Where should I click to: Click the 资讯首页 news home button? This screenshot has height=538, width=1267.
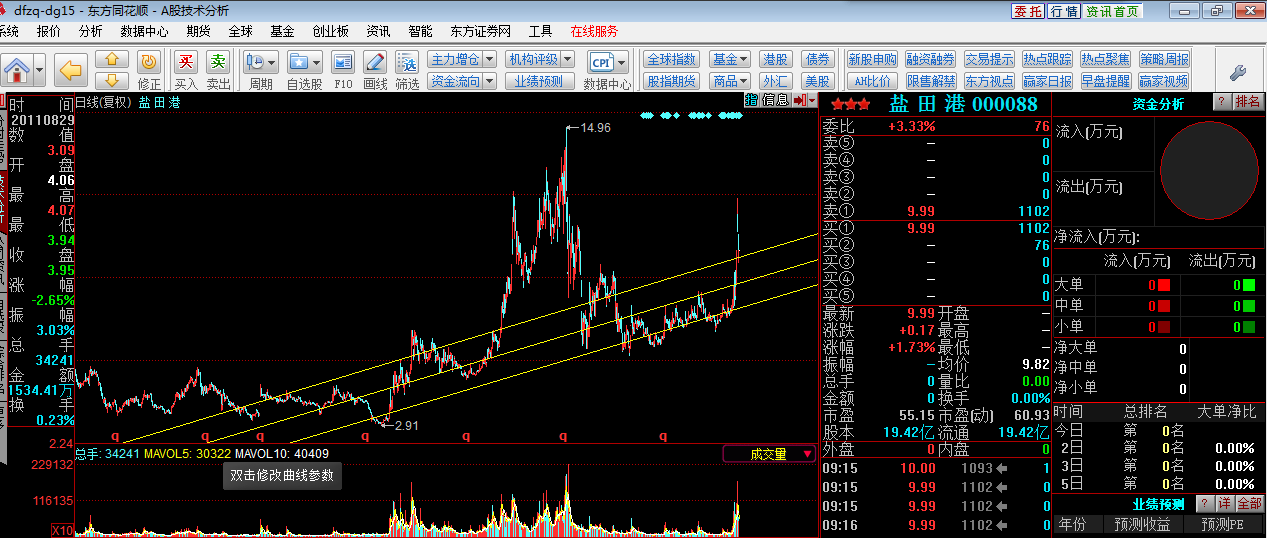pos(1112,11)
